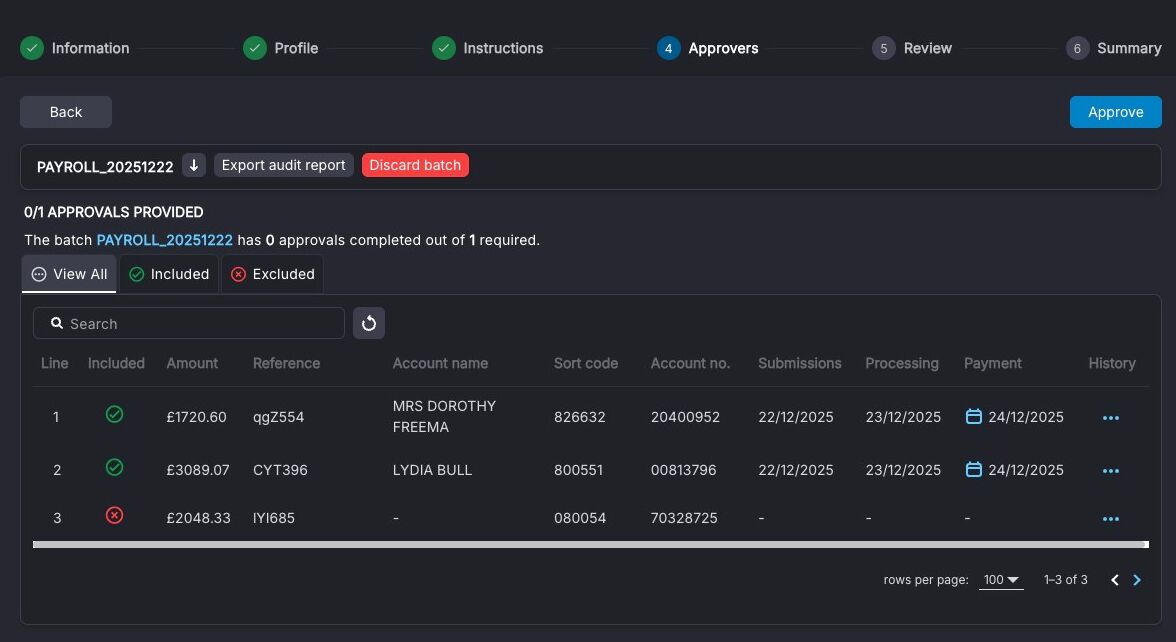Export the audit report

click(284, 165)
